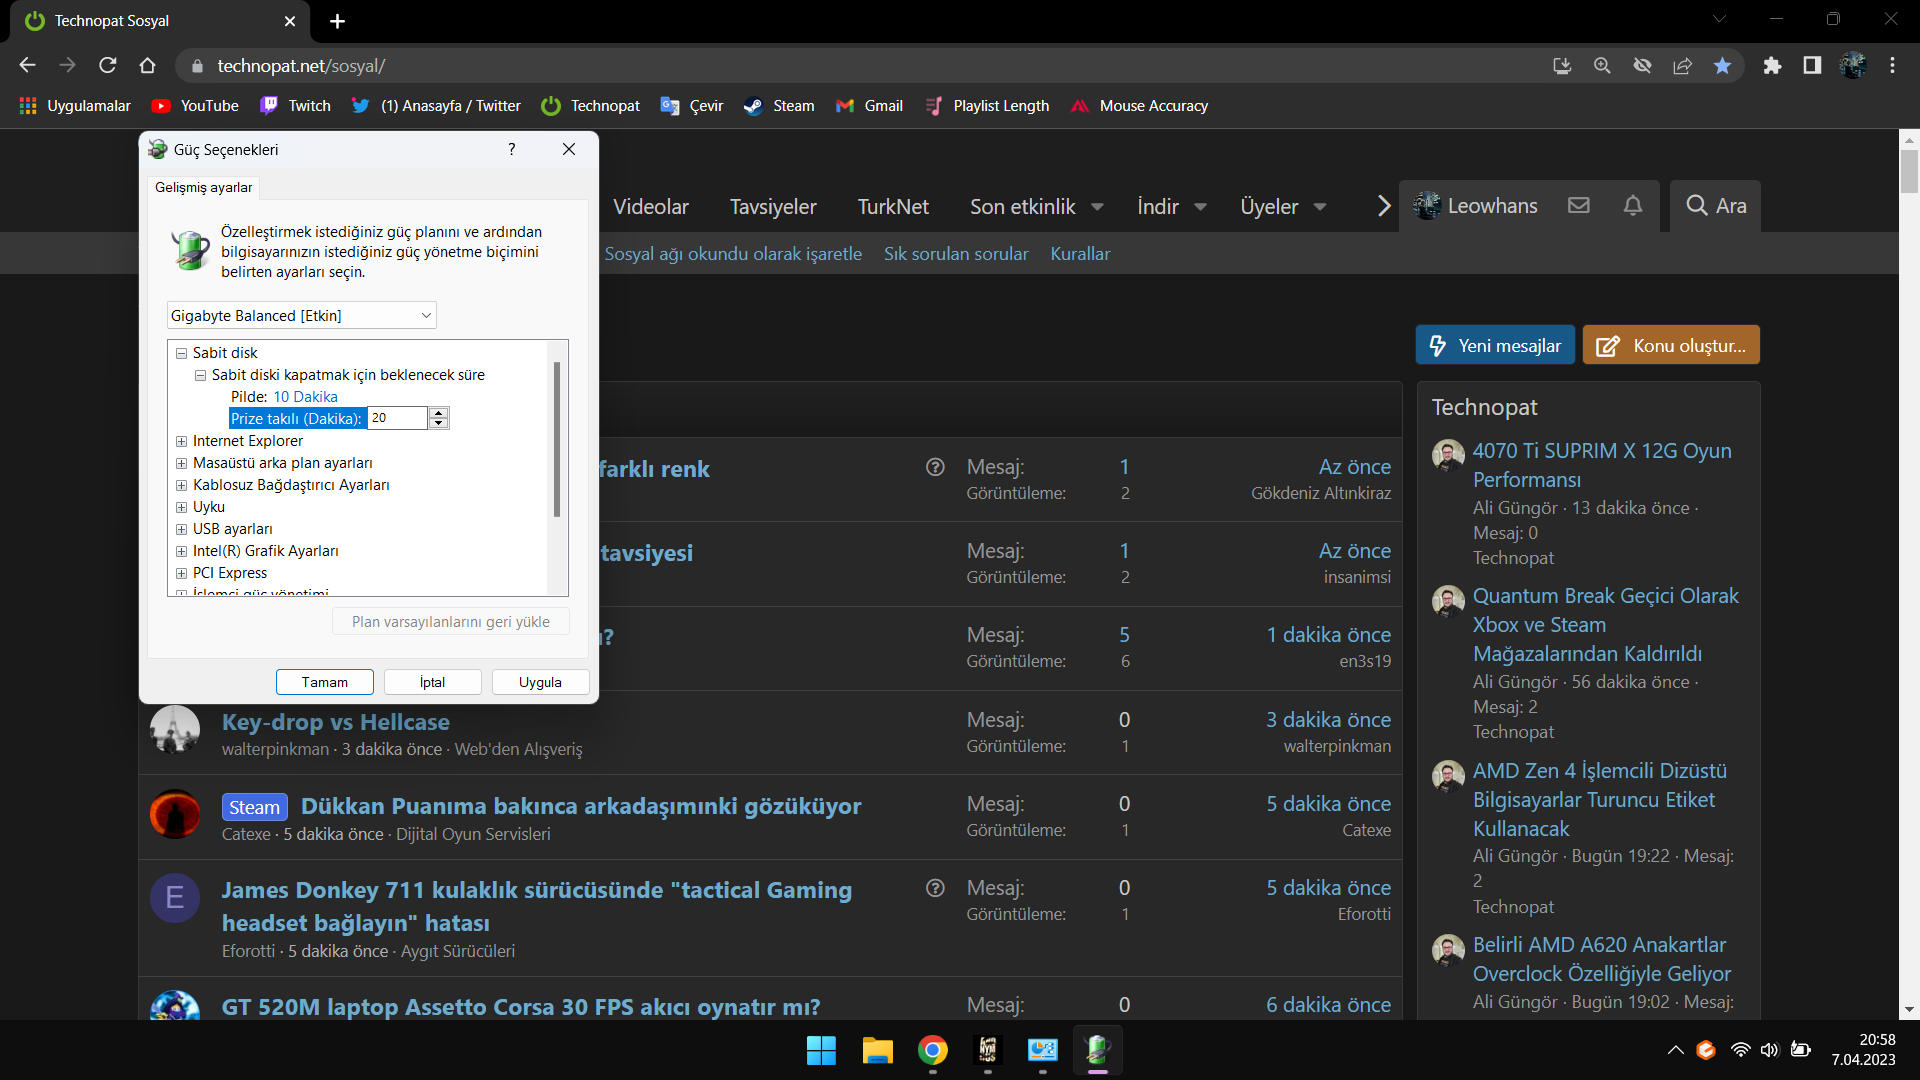Collapse the Sabit disk tree node
The image size is (1920, 1080).
(182, 353)
